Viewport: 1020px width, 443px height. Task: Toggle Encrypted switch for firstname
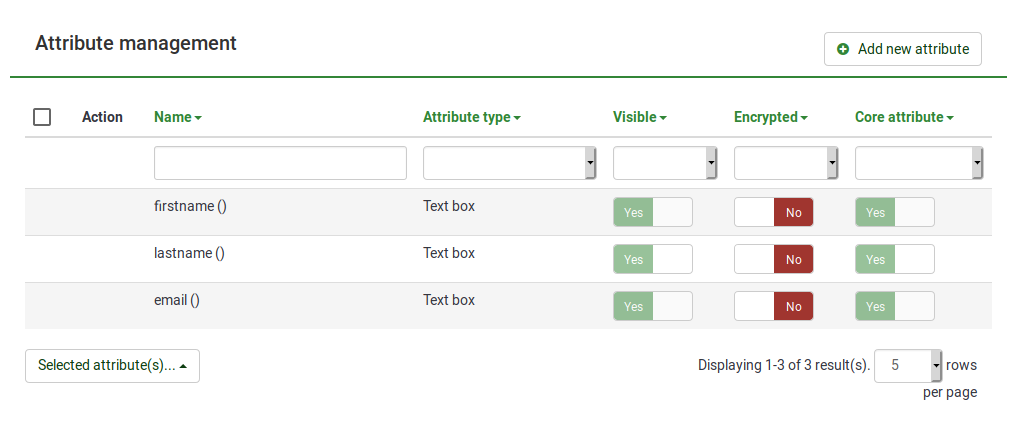773,212
